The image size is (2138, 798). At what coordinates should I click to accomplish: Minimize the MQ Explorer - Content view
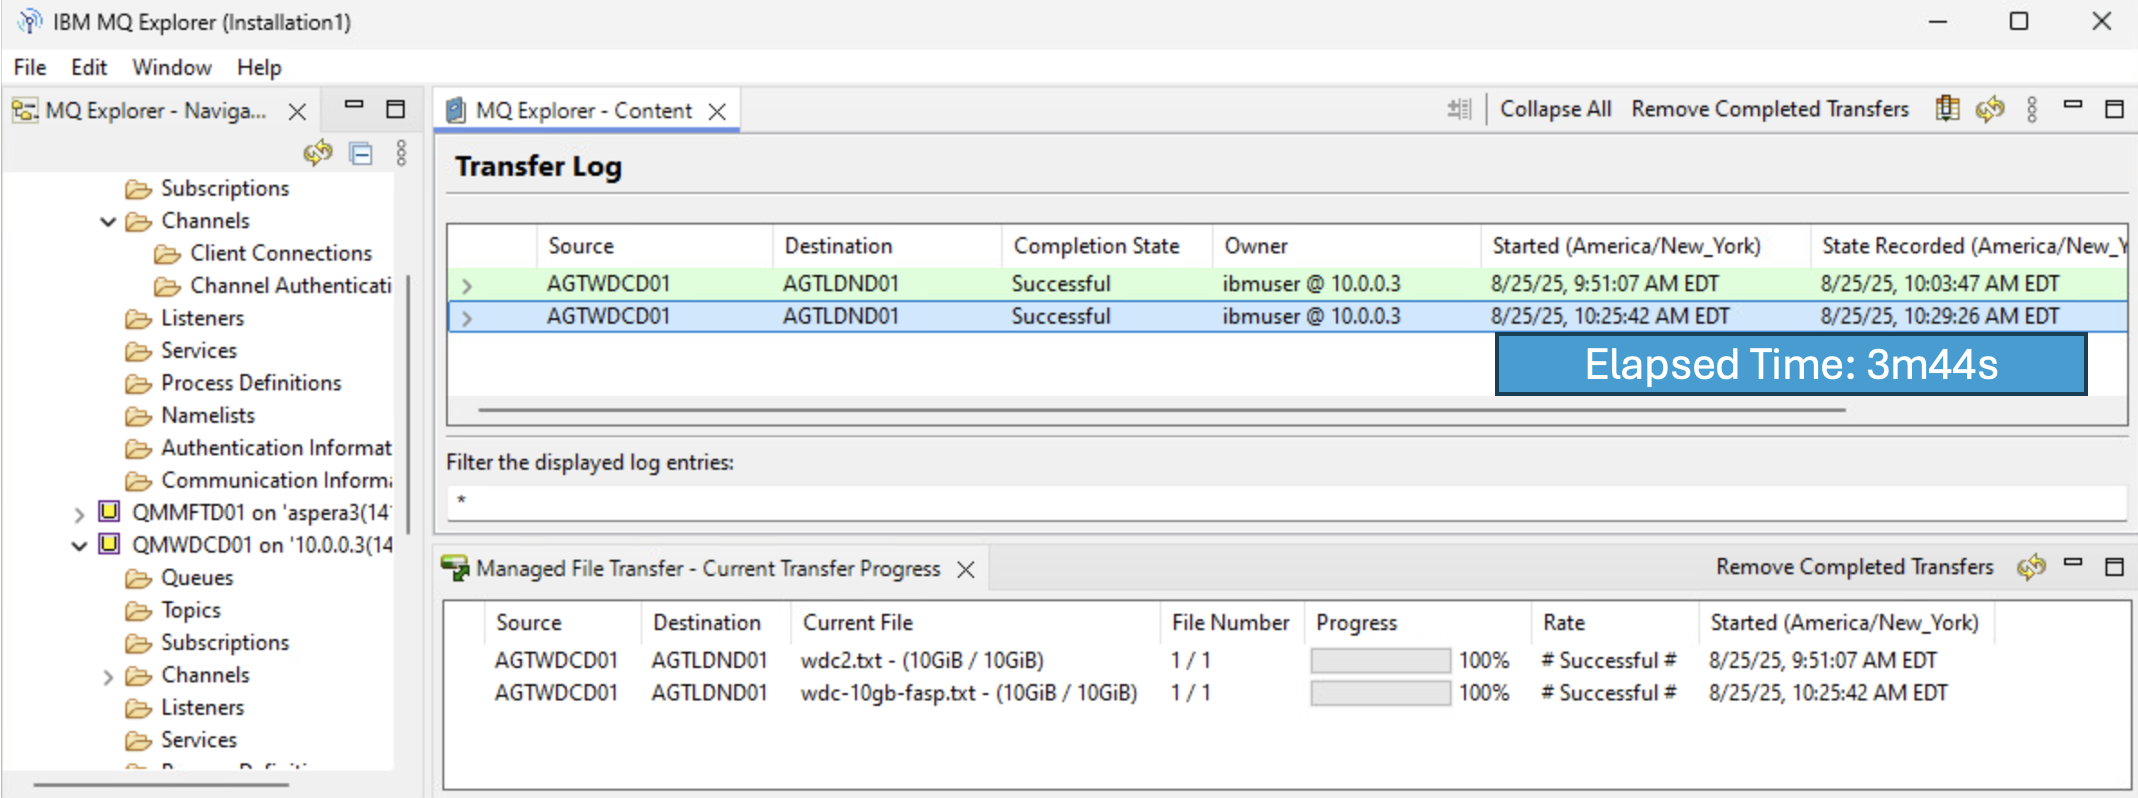[2073, 104]
